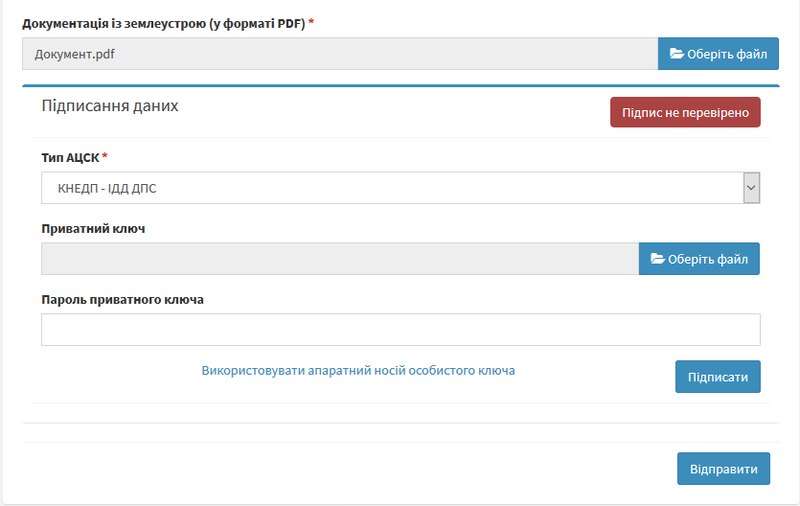This screenshot has height=506, width=800.
Task: Click red asterisk next to Тип АЦСК
Action: pos(105,157)
